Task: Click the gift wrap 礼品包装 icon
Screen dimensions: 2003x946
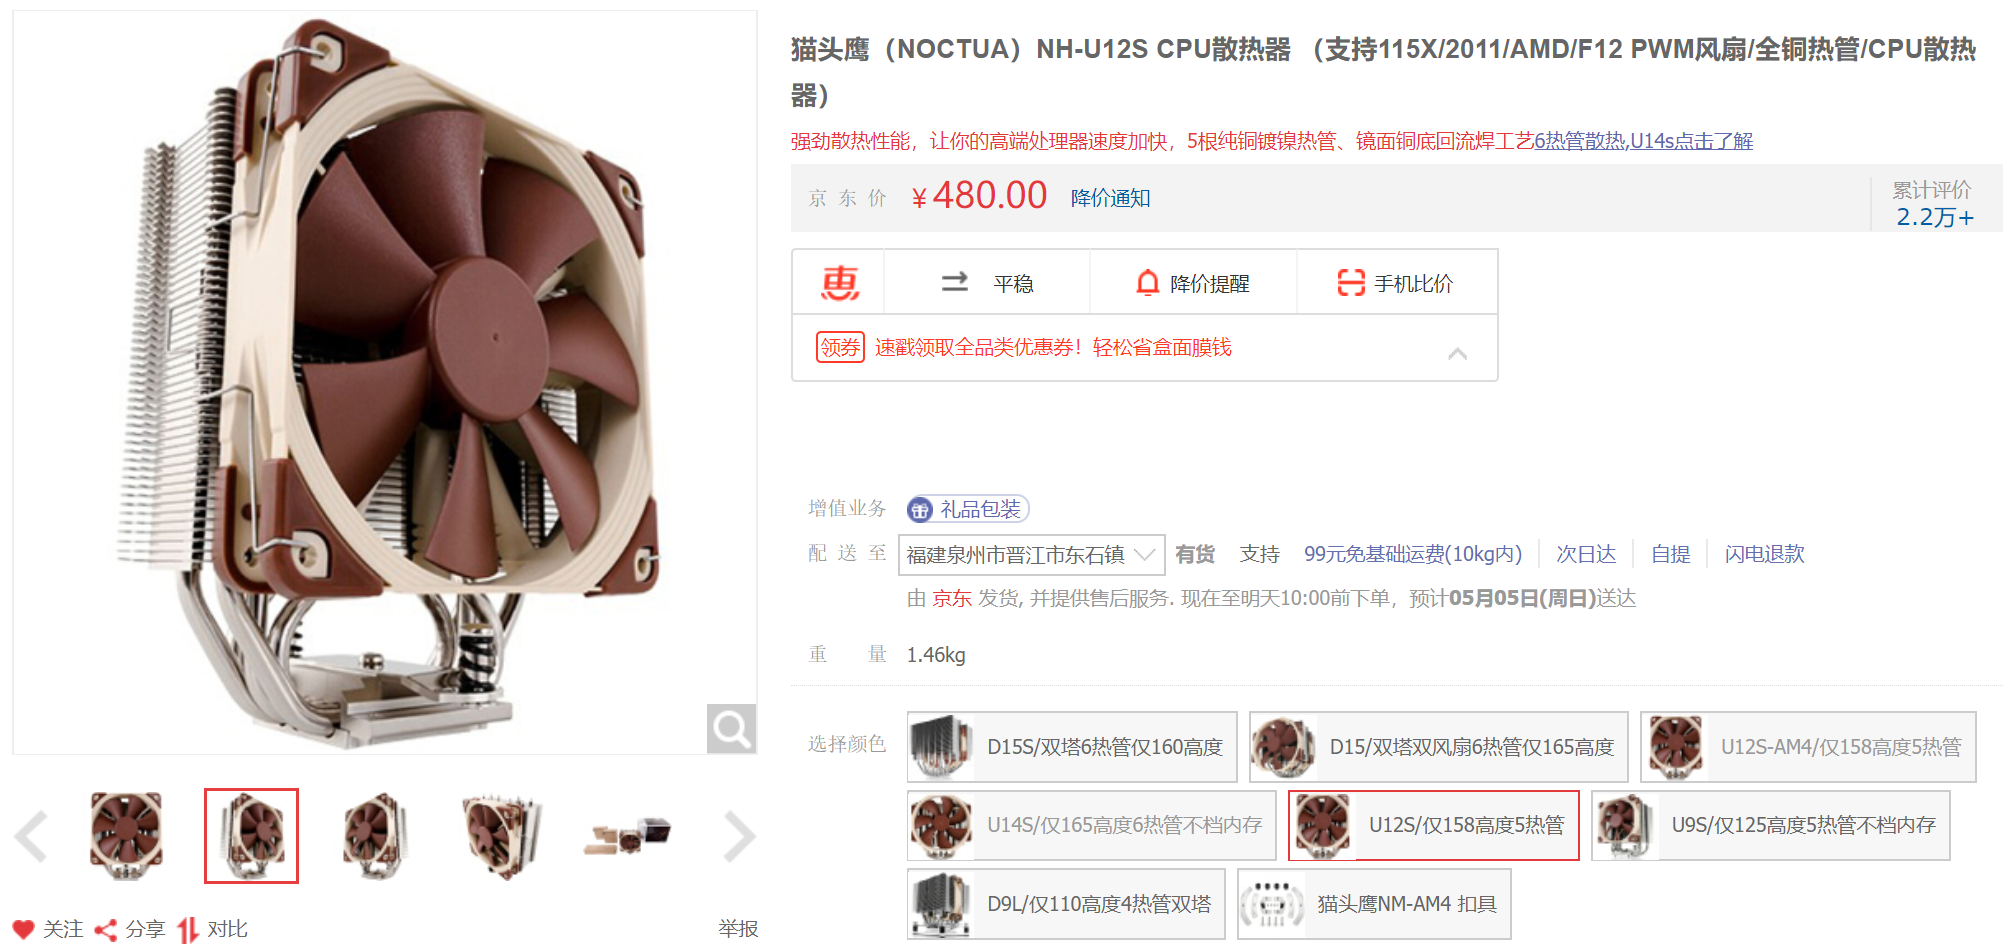Action: coord(919,510)
